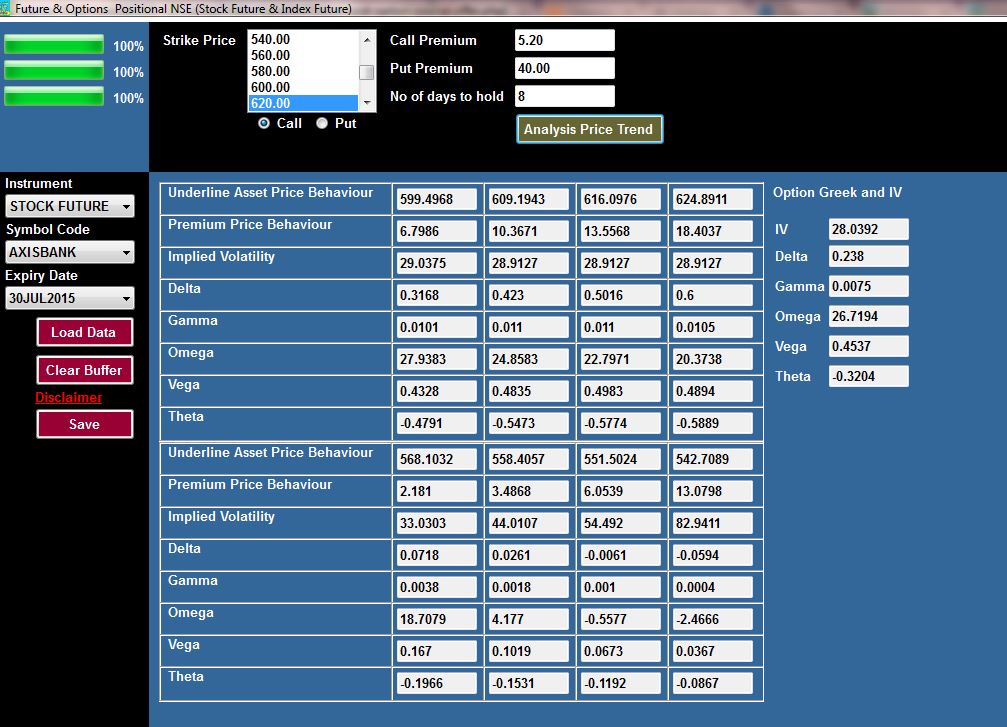Expand the Symbol Code dropdown showing AXISBANK
Viewport: 1007px width, 727px height.
point(69,252)
